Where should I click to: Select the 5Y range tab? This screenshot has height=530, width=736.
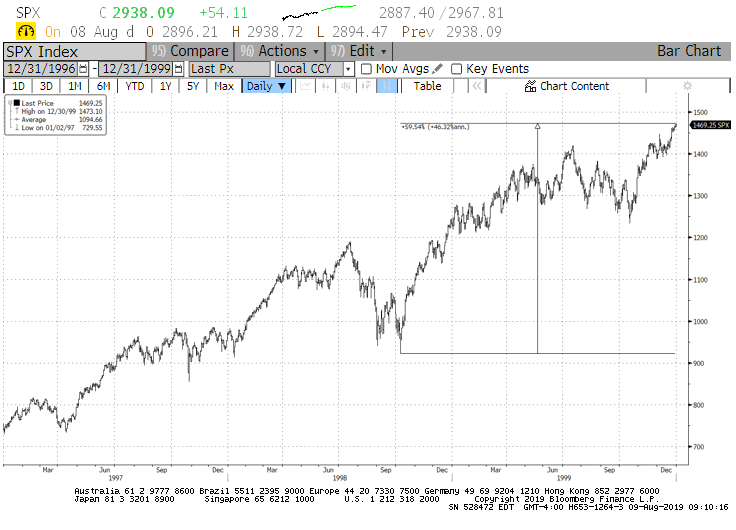195,86
